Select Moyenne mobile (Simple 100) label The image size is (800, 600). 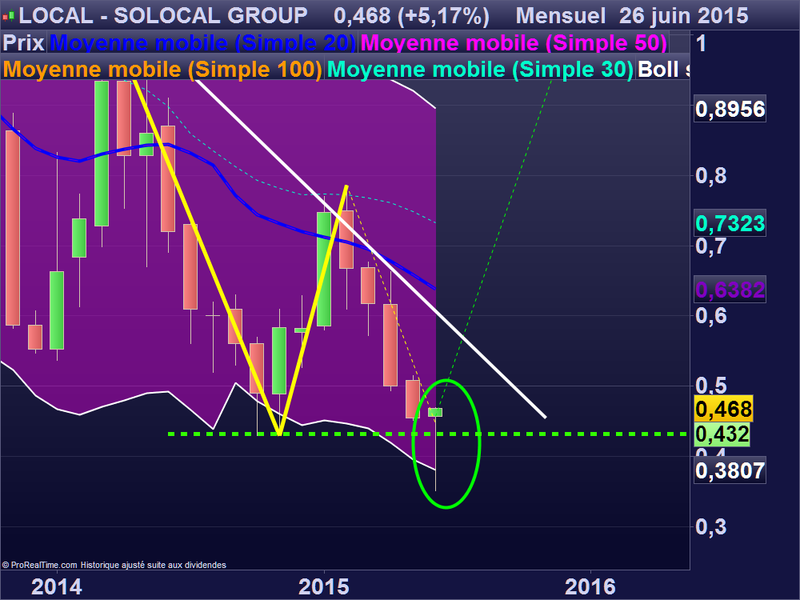pos(162,69)
